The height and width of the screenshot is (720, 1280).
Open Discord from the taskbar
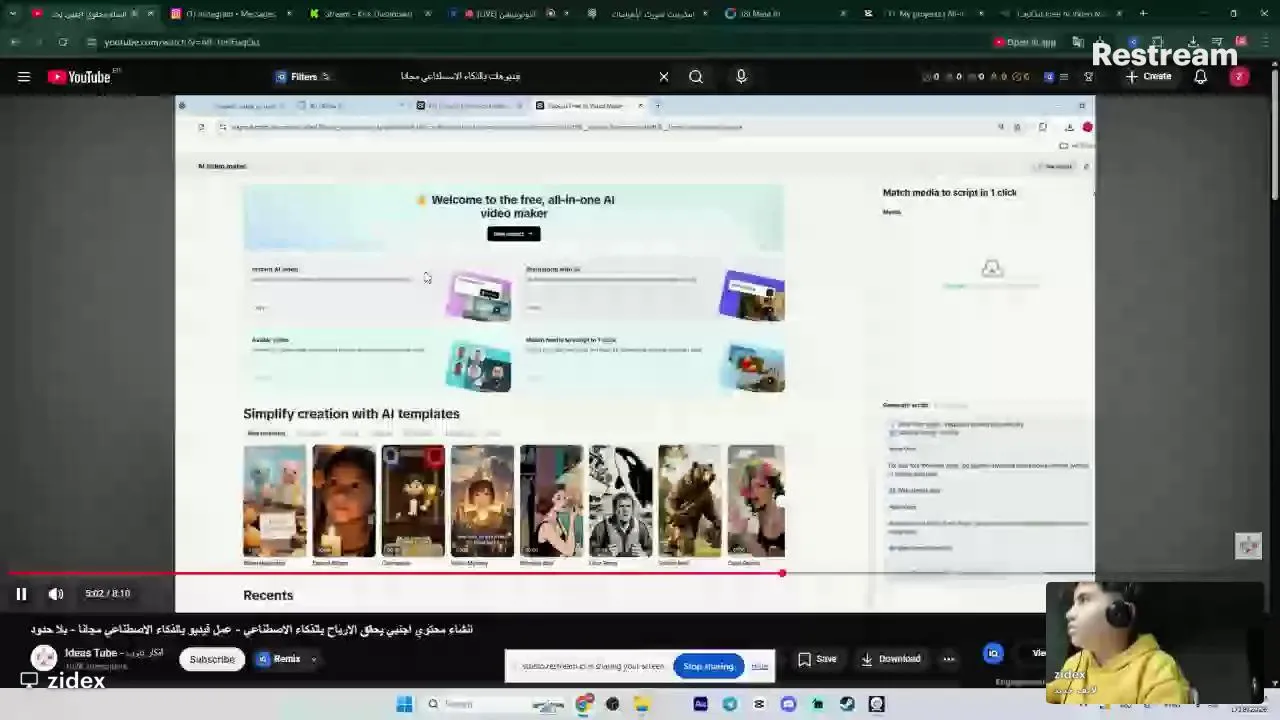pos(788,704)
